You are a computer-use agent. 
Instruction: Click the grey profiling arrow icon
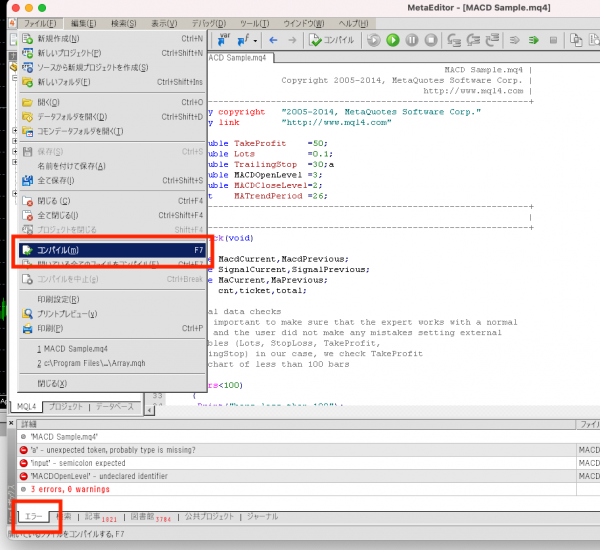(x=515, y=40)
